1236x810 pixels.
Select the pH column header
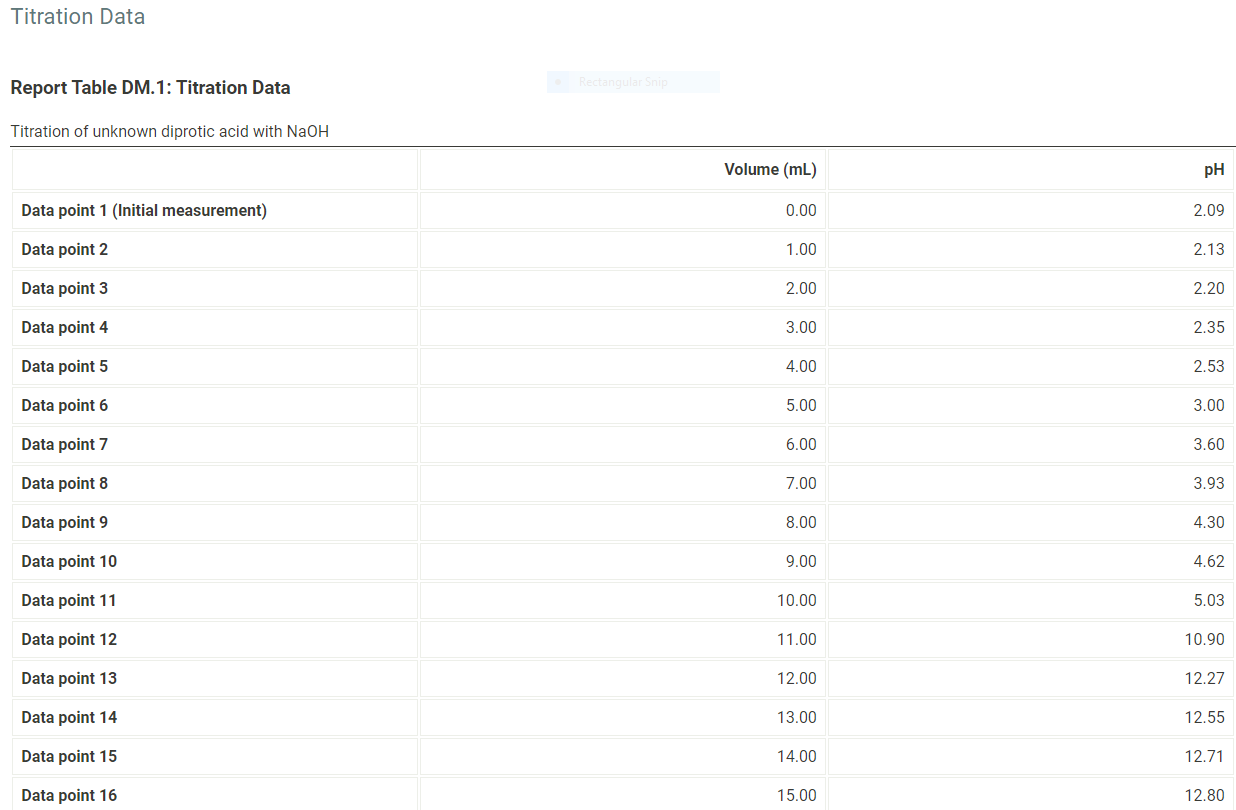point(1214,169)
